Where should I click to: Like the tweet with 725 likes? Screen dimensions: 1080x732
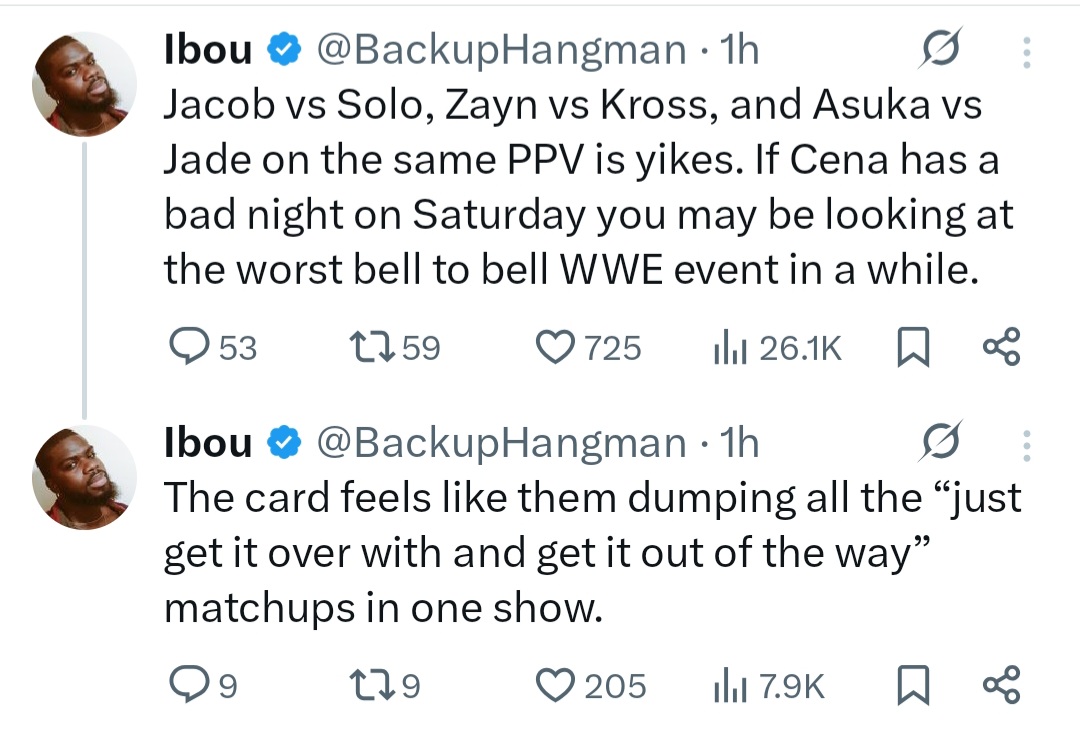pos(552,347)
